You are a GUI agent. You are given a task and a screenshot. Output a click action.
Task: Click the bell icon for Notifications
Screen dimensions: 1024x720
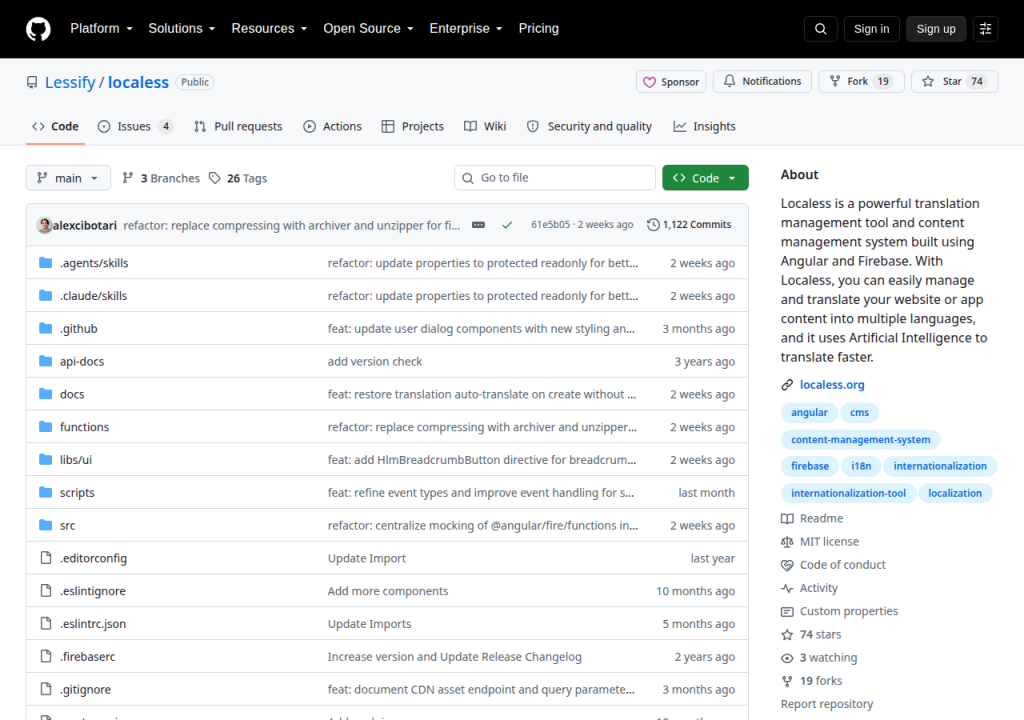pyautogui.click(x=729, y=81)
